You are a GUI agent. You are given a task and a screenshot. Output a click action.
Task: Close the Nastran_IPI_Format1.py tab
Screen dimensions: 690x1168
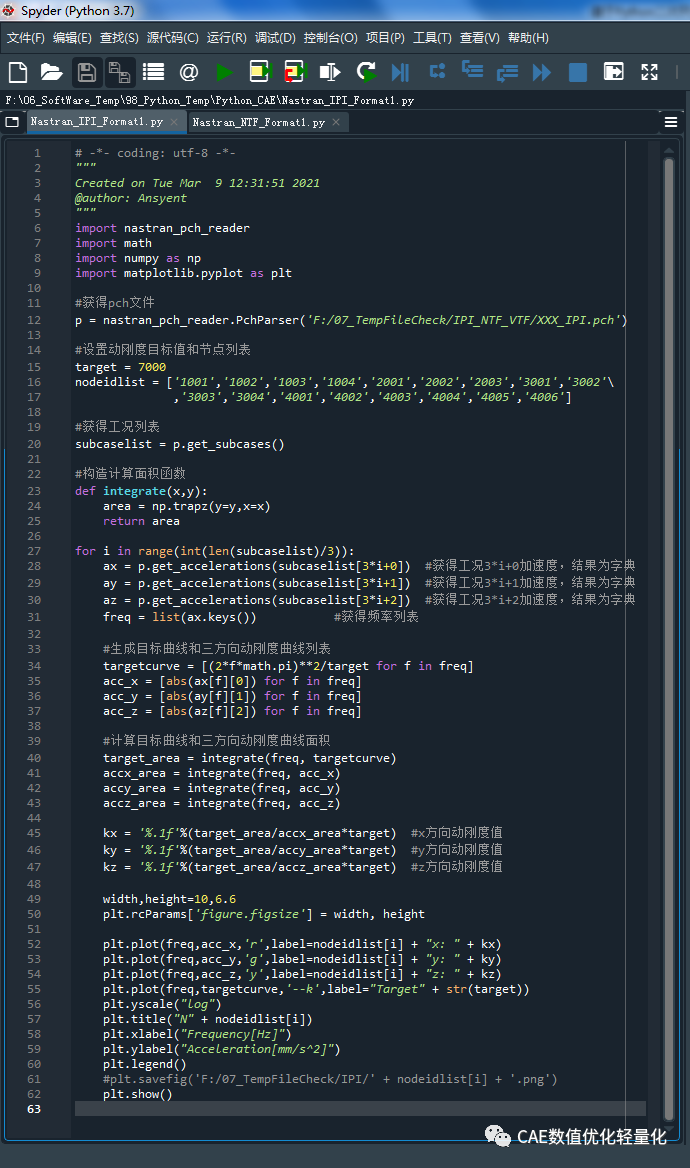[x=174, y=122]
